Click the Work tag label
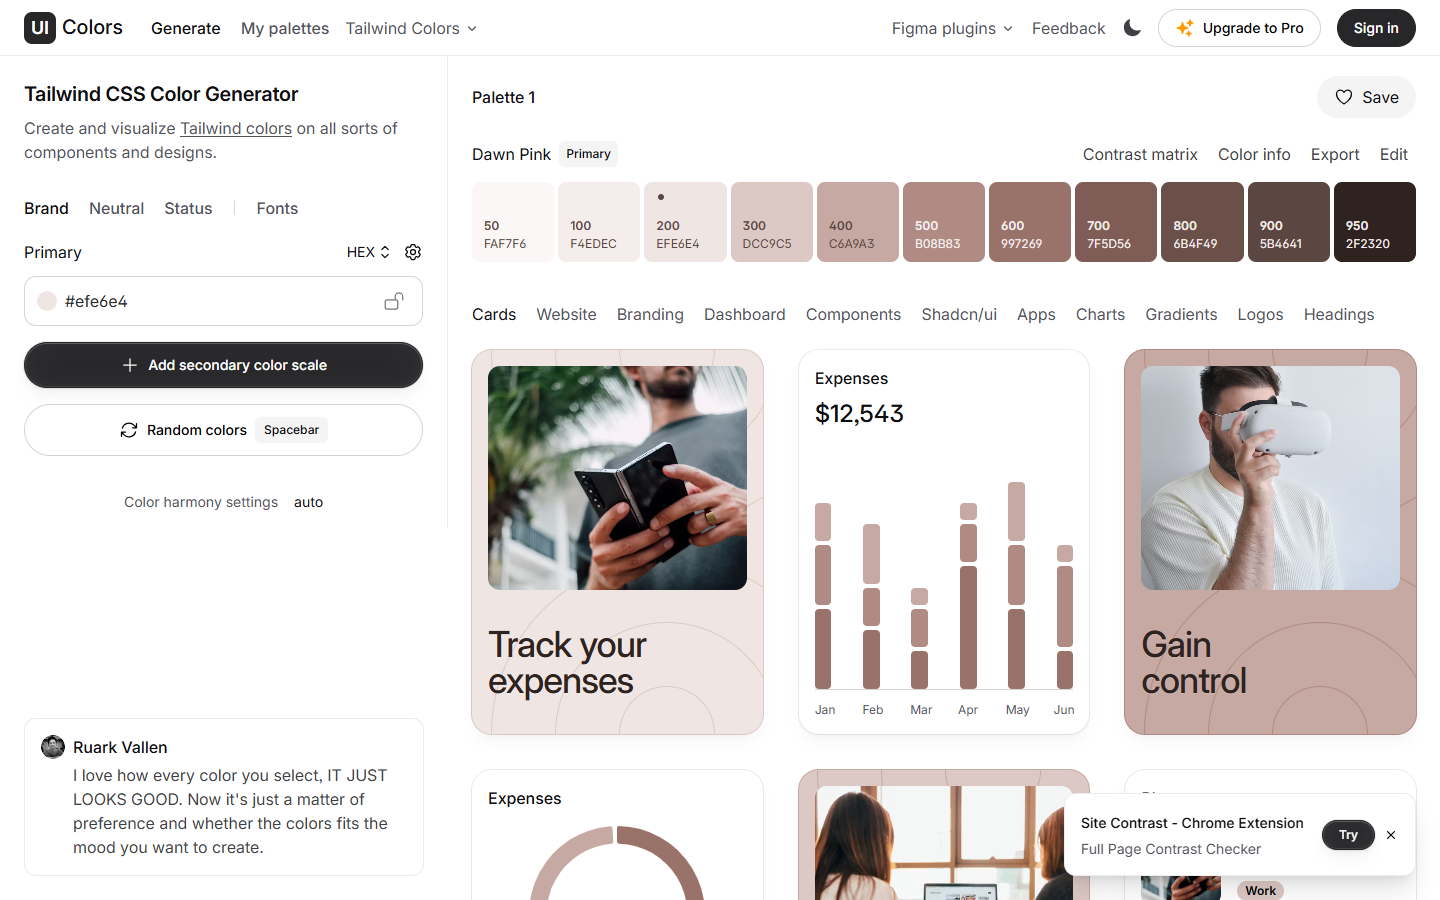This screenshot has height=900, width=1440. point(1260,890)
